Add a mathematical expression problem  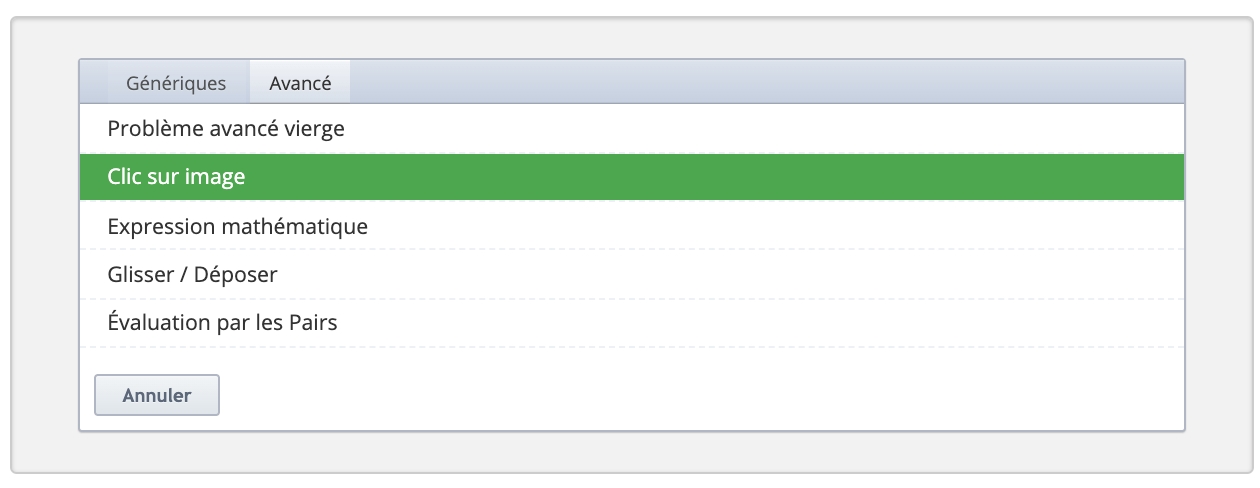coord(238,227)
